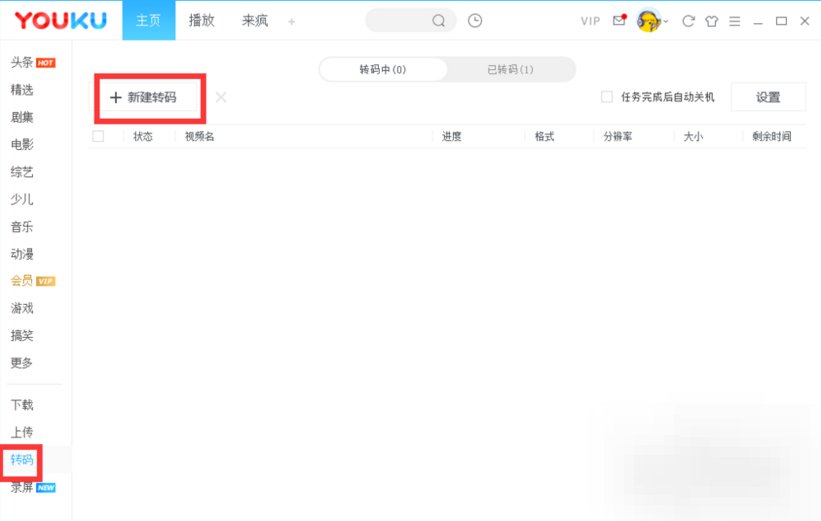Open 上传 section
Viewport: 821px width, 521px height.
[x=22, y=432]
